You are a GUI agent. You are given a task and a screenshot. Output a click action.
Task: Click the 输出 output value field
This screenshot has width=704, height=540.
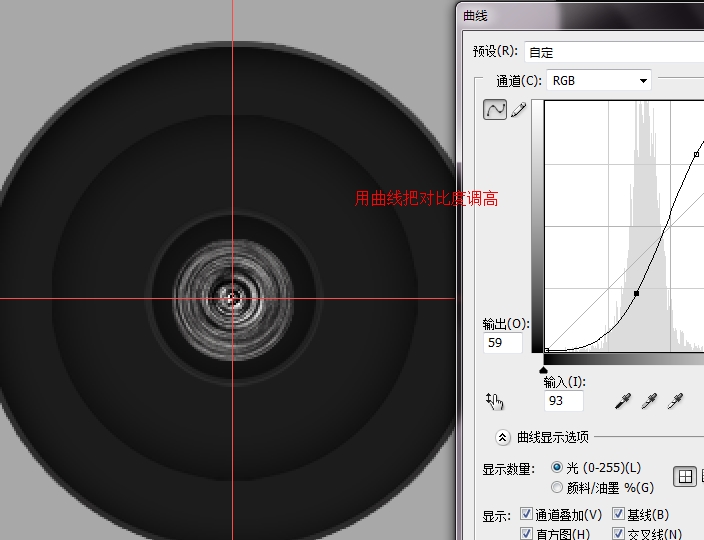(x=502, y=343)
